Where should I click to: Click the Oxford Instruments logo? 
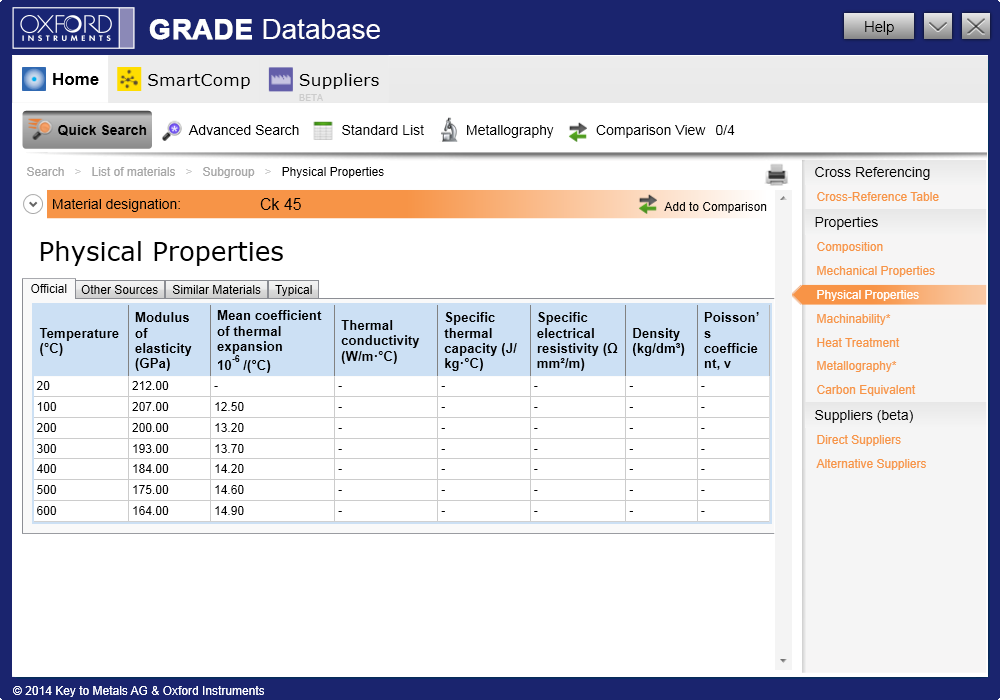(x=73, y=28)
